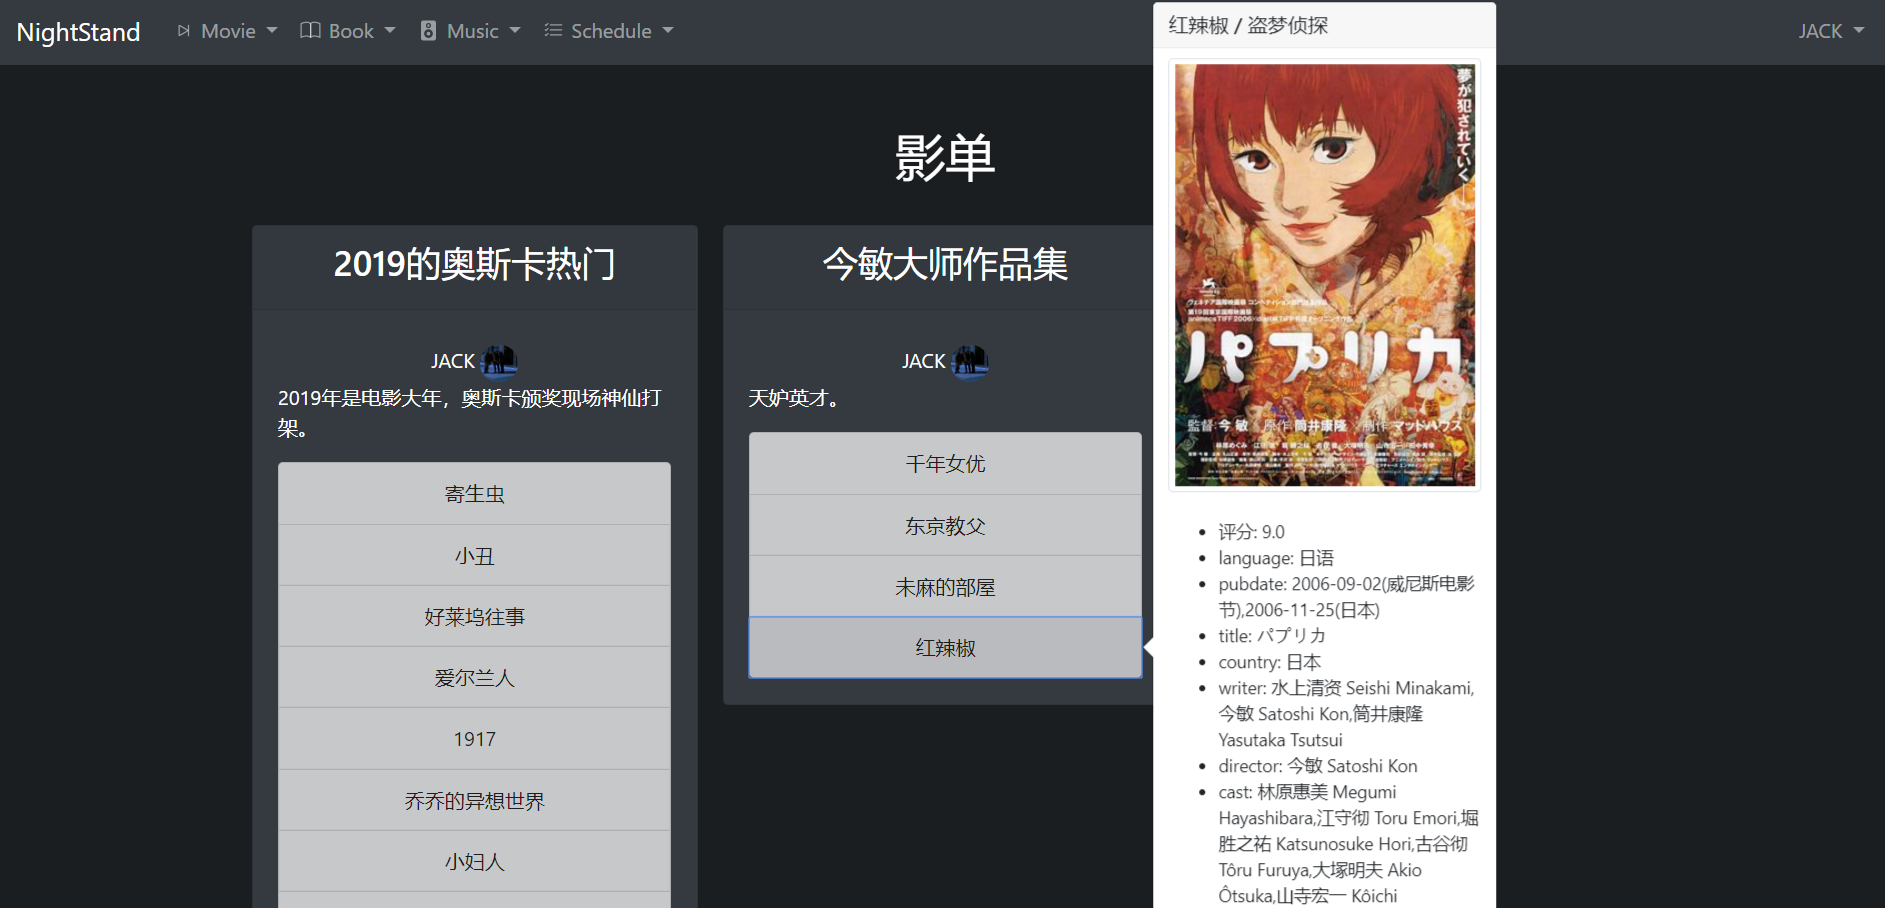Click the cast: 林原惠美 Megumi entry
Image resolution: width=1885 pixels, height=908 pixels.
click(1348, 844)
